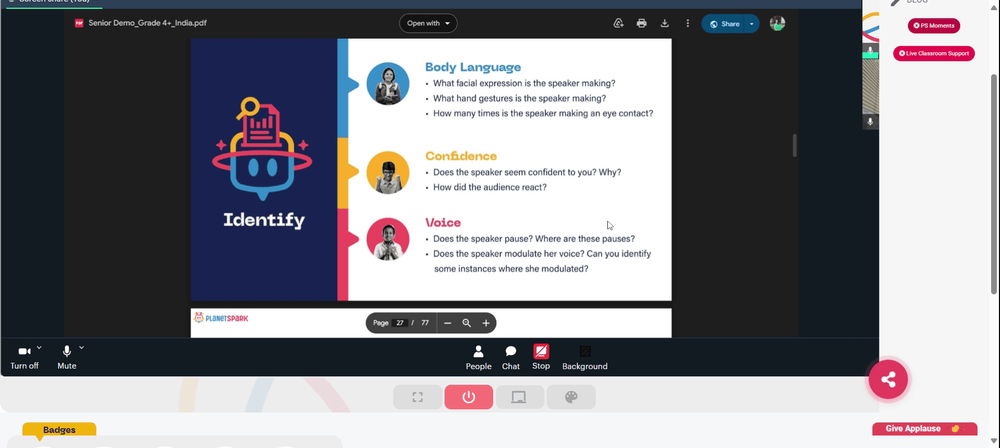Click the PS Moments button

click(934, 26)
